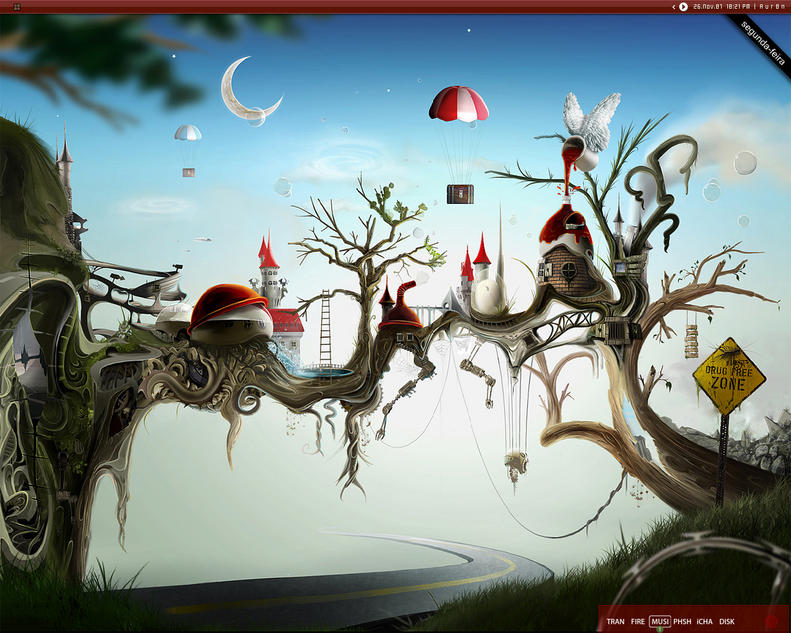The height and width of the screenshot is (633, 791).
Task: Click the date and time text in top bar
Action: [722, 7]
